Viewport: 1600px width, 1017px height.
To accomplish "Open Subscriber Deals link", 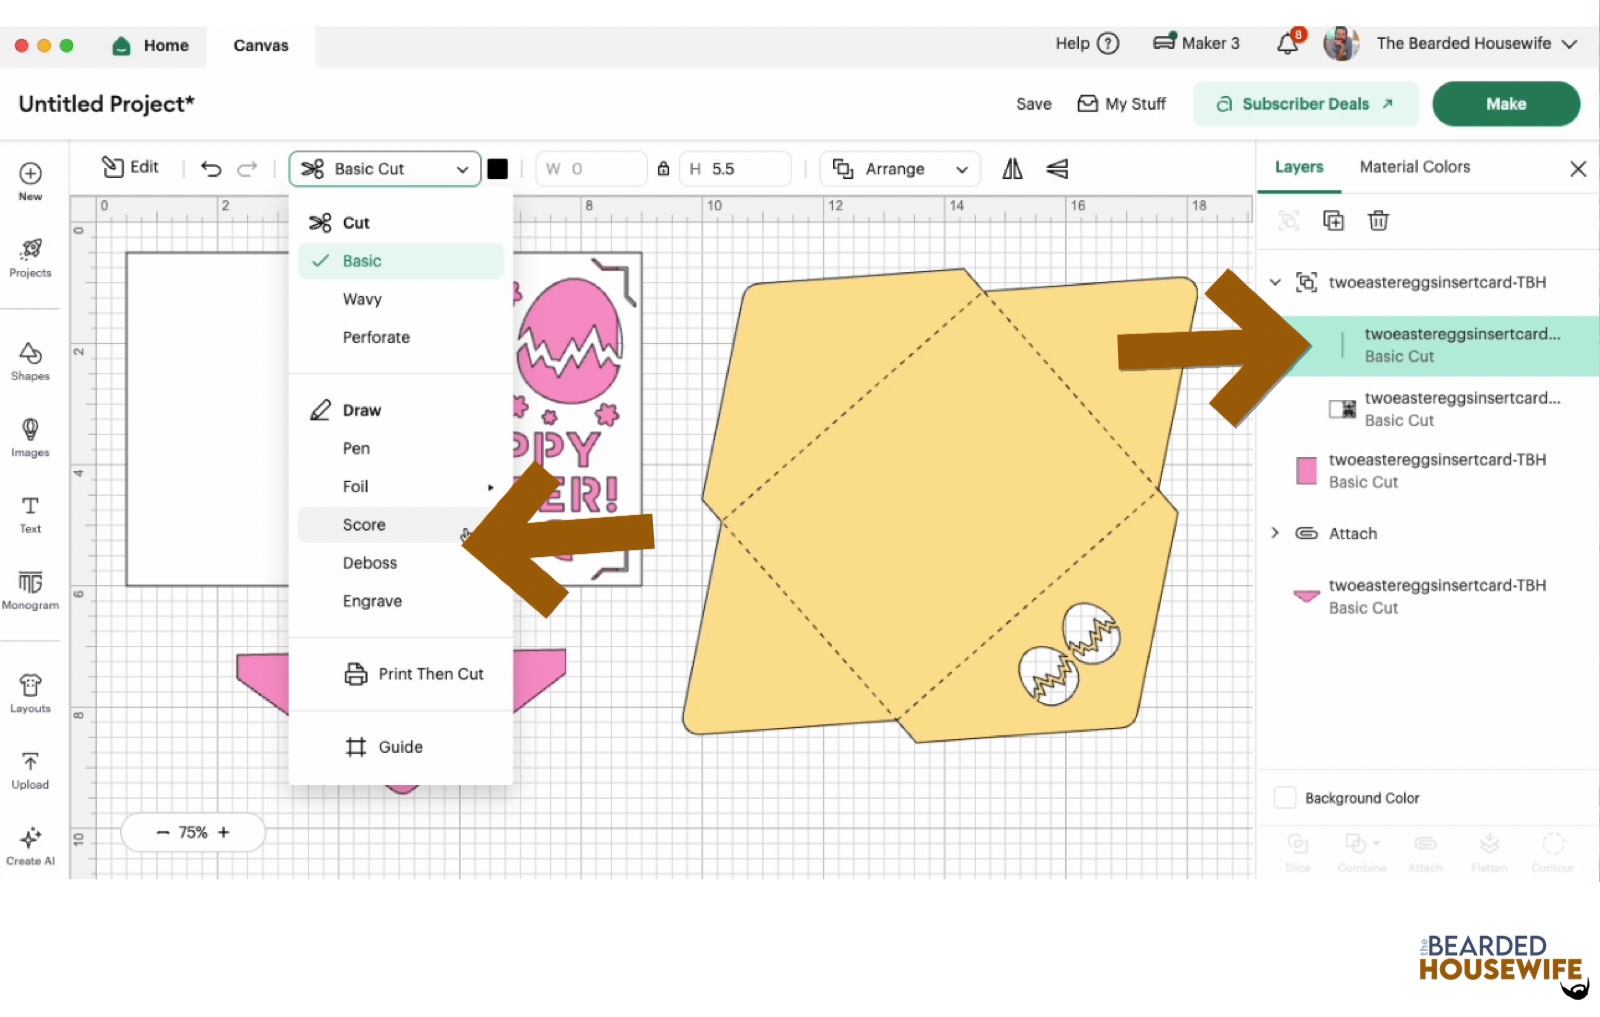I will pos(1305,104).
